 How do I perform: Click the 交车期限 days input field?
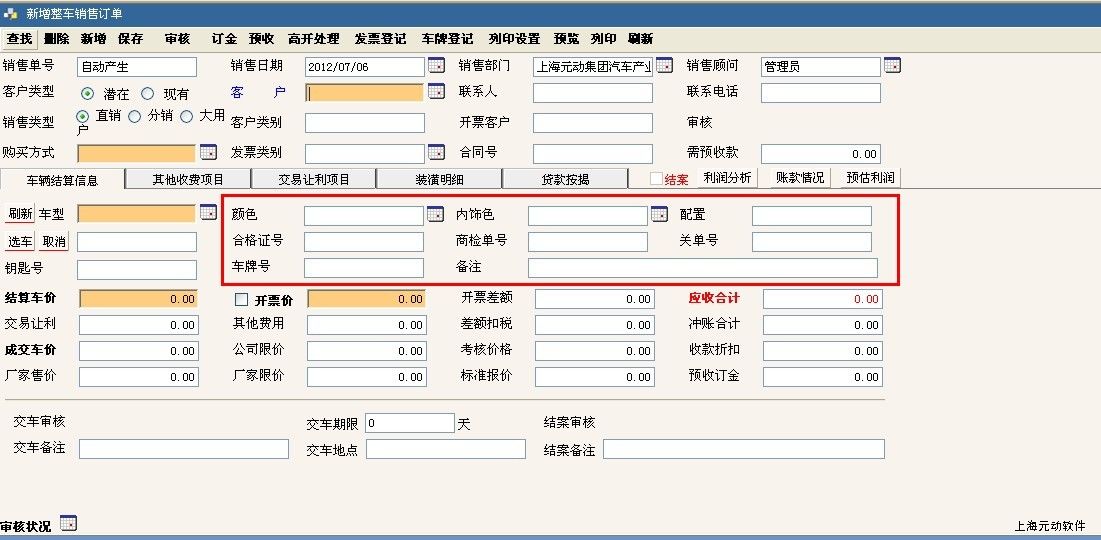click(x=409, y=423)
